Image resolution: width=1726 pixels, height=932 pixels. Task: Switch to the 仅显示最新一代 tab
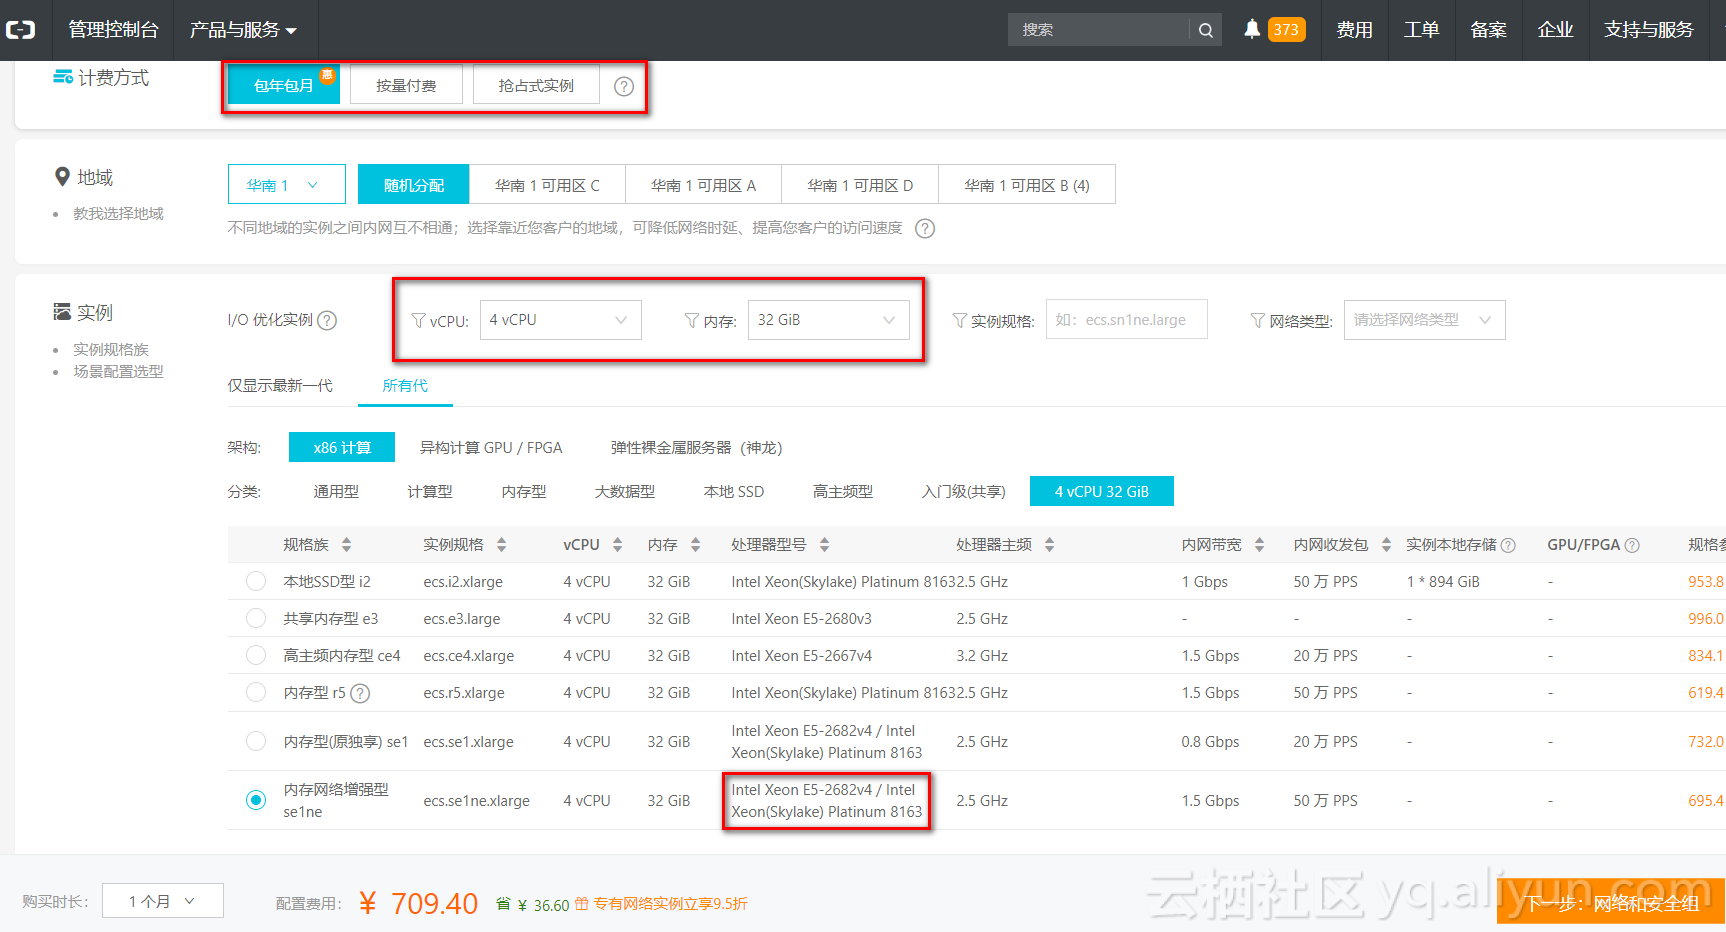click(280, 386)
